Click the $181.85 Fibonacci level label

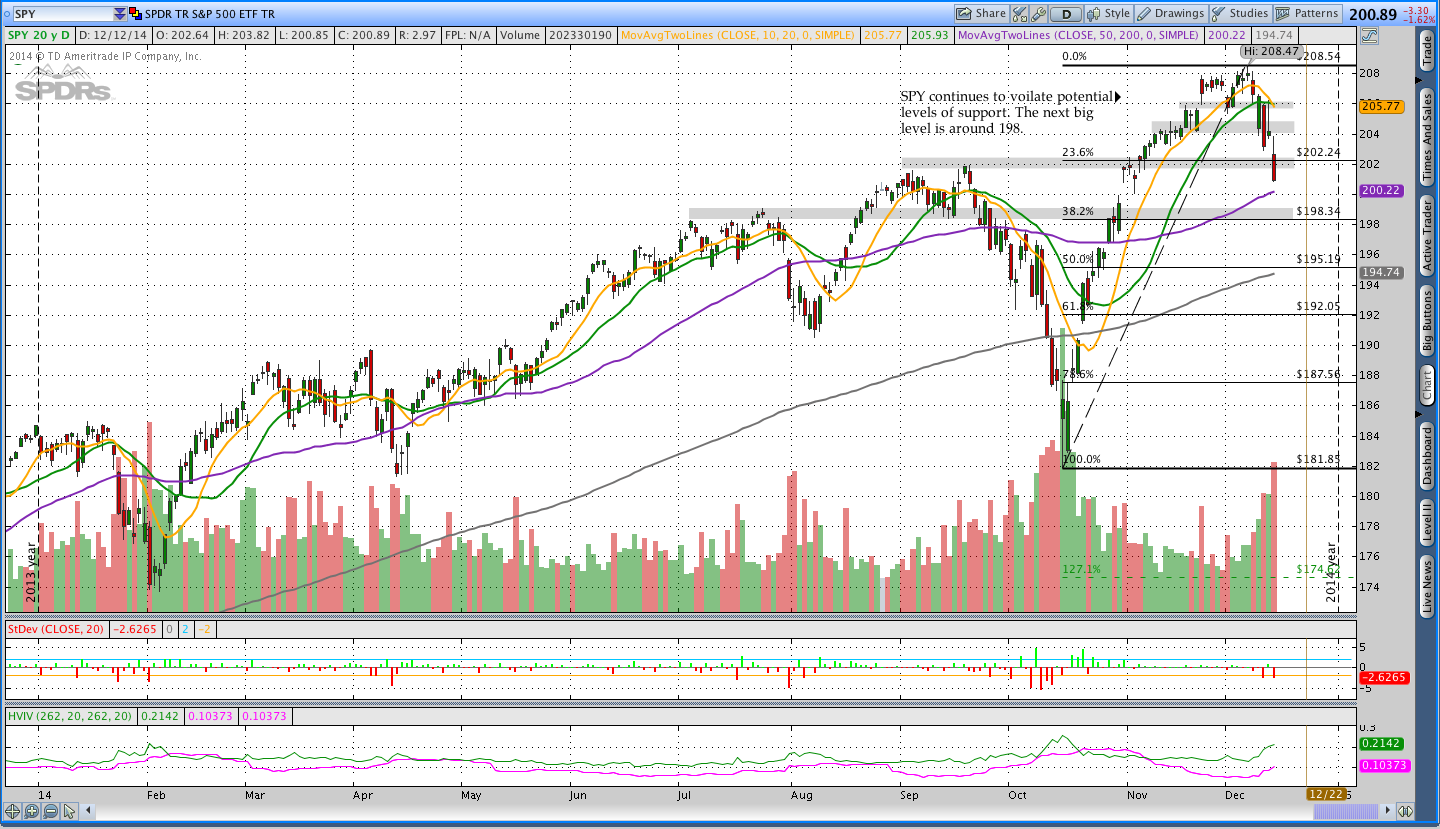tap(1317, 460)
